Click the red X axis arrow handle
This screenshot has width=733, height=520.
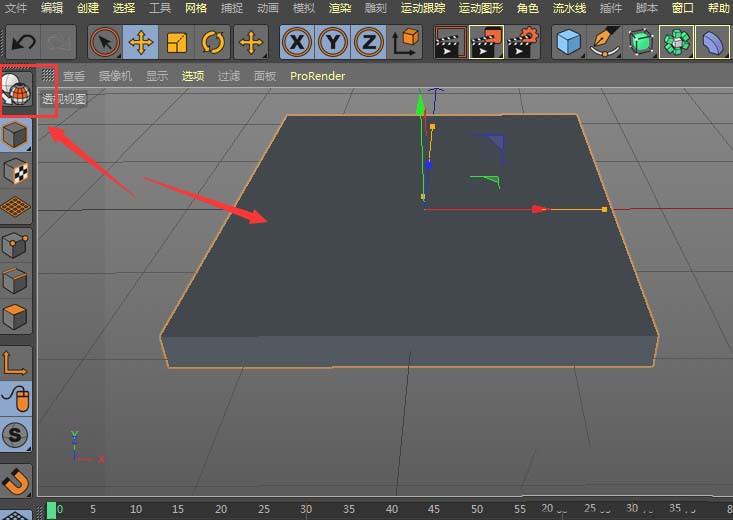540,209
